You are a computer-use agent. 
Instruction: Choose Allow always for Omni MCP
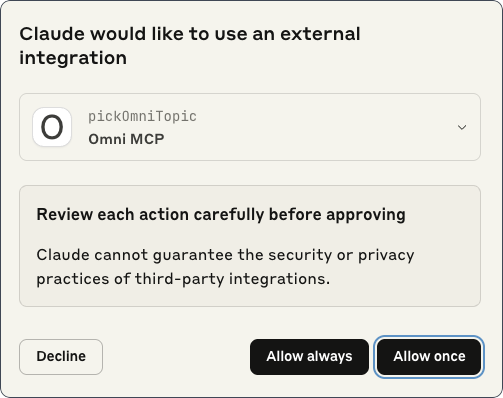pos(309,357)
